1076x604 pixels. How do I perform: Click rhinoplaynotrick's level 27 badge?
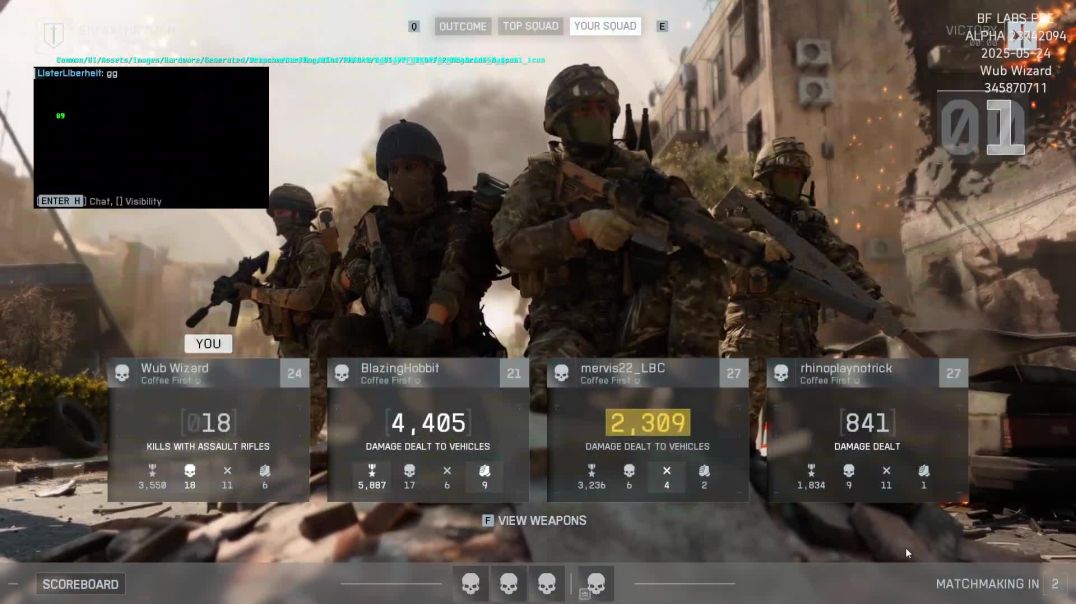(x=953, y=373)
